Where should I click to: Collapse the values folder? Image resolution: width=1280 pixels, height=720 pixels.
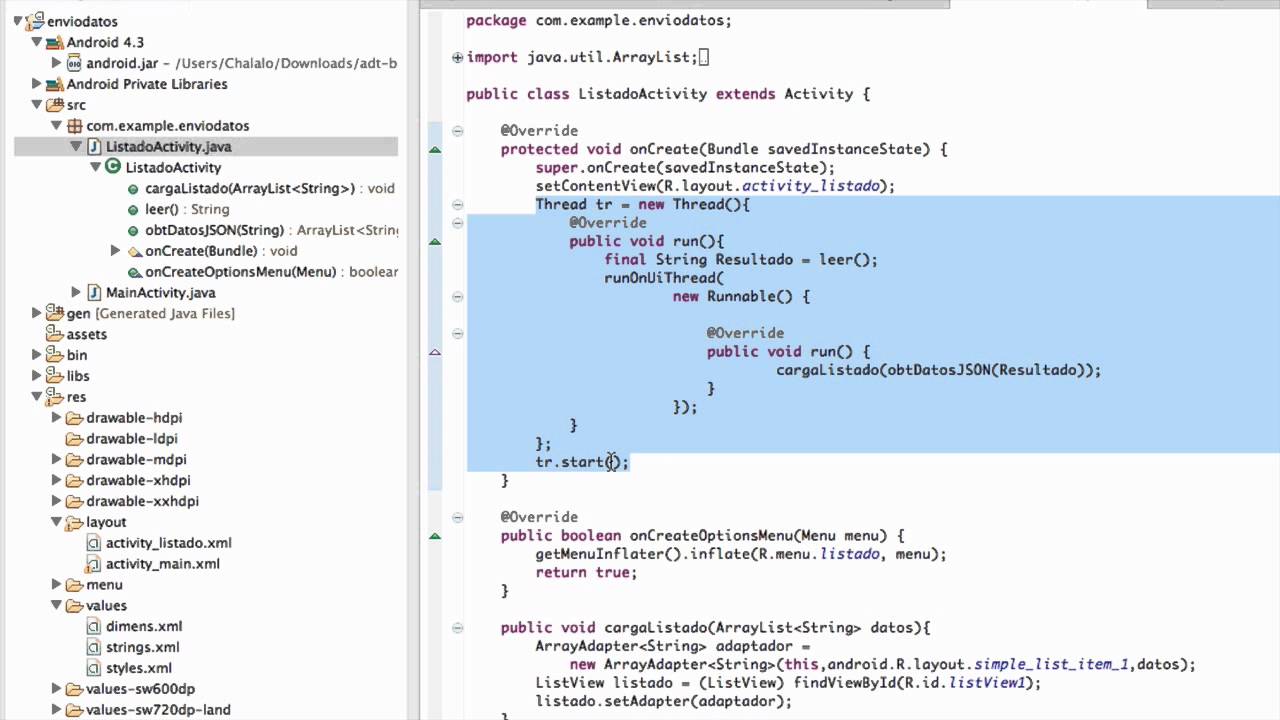point(56,606)
